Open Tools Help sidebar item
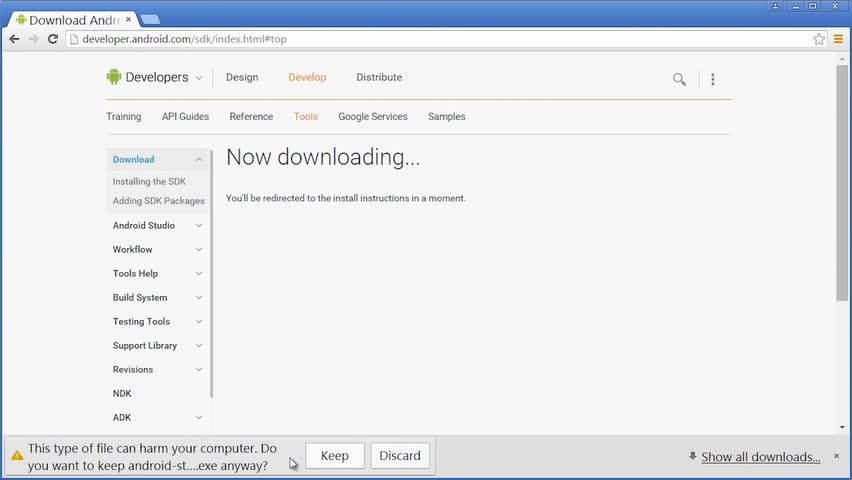 [x=135, y=273]
